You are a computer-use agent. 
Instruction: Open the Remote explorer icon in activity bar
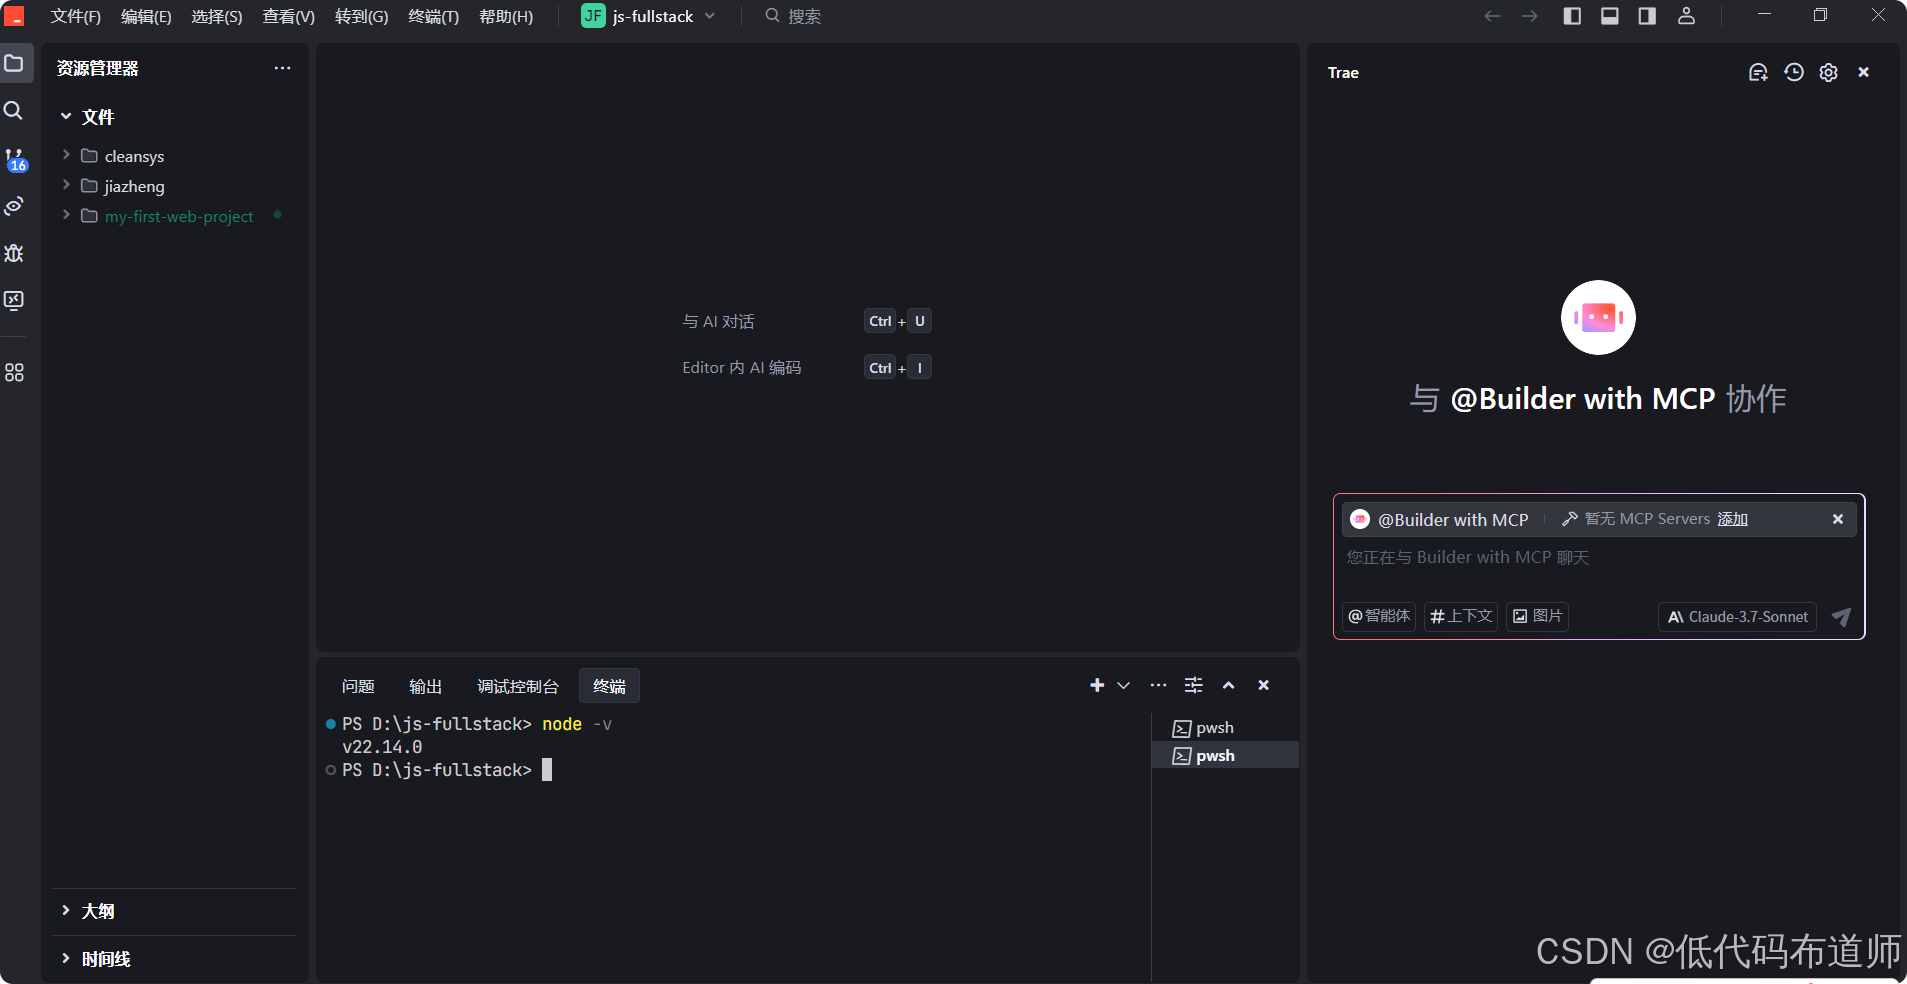point(14,300)
